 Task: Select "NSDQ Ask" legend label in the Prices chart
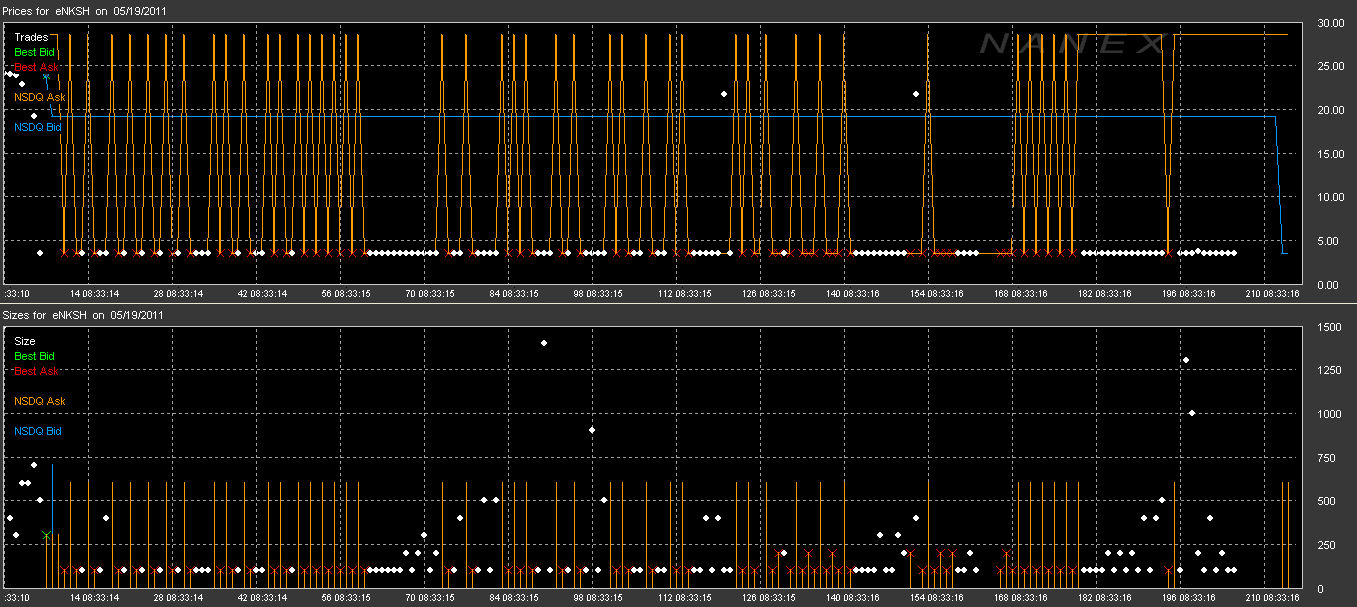click(40, 97)
